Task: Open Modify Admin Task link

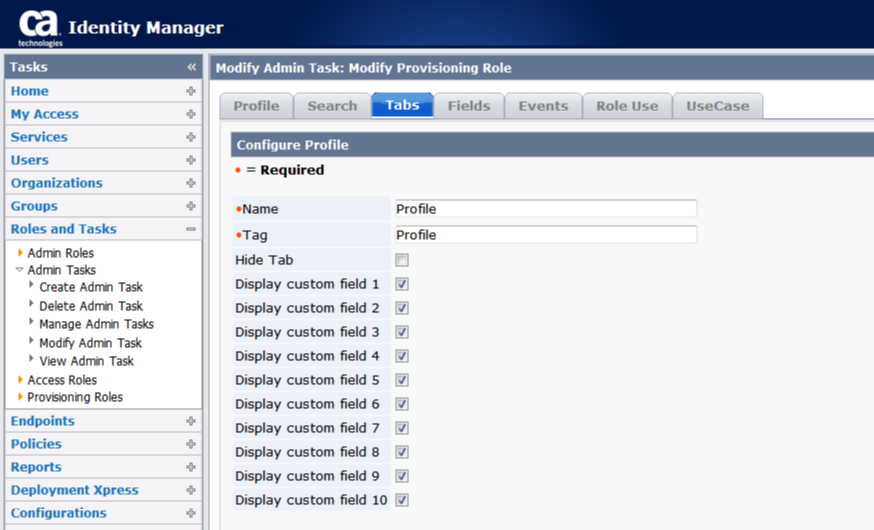Action: tap(90, 343)
